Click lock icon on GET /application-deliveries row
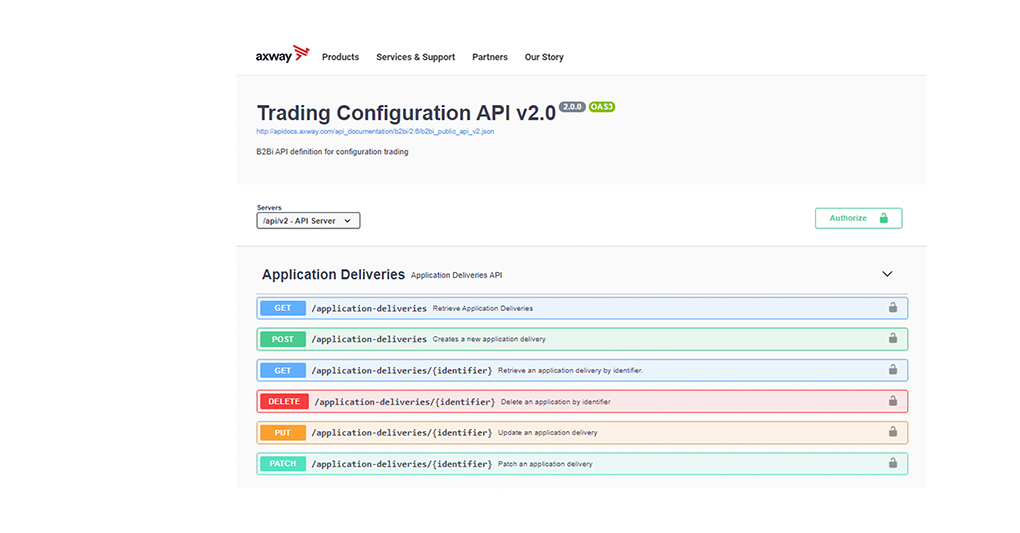The height and width of the screenshot is (533, 1020). coord(892,308)
